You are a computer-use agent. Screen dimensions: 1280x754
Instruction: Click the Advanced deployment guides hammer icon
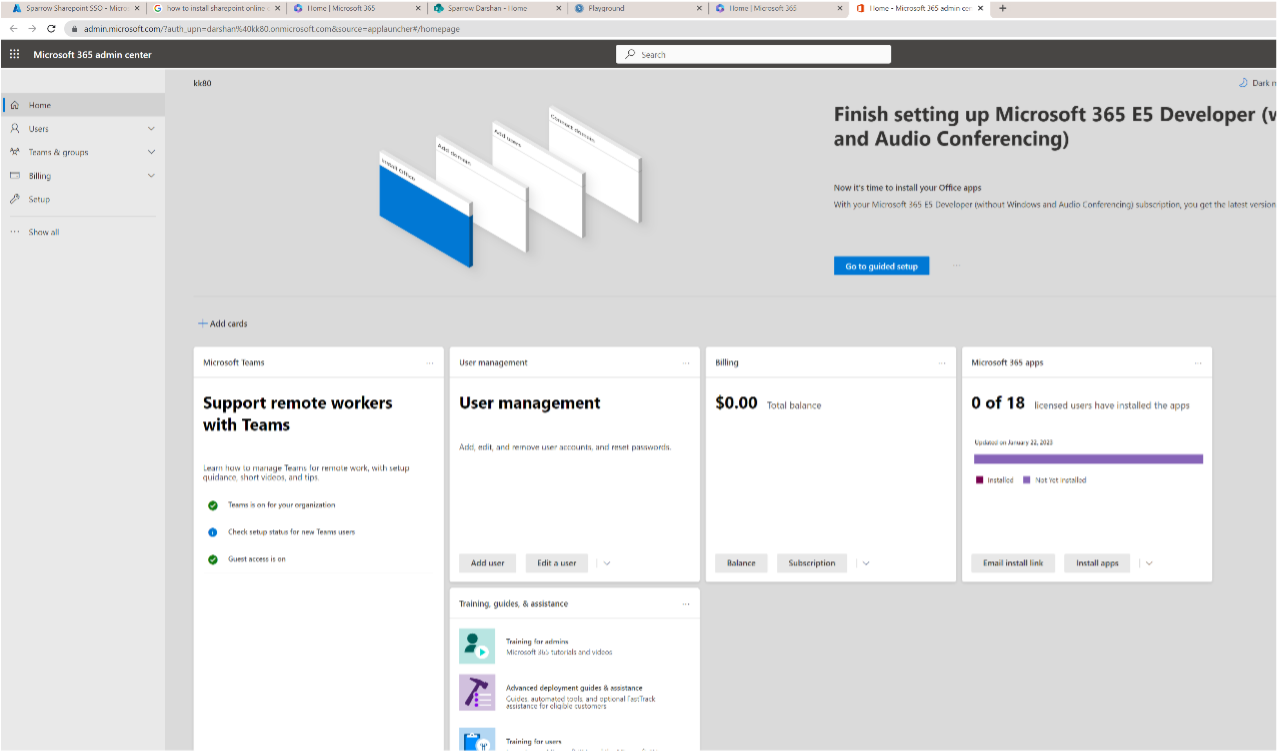pyautogui.click(x=477, y=692)
